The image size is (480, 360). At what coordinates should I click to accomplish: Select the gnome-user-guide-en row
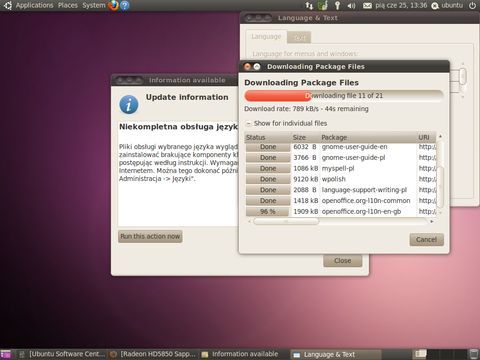pos(341,147)
